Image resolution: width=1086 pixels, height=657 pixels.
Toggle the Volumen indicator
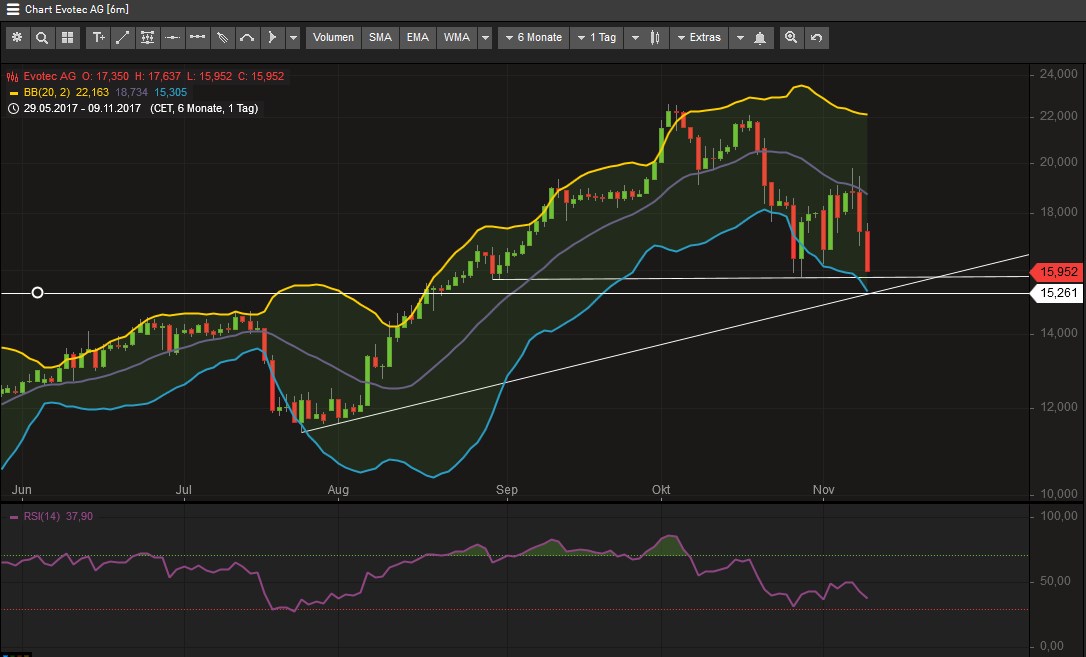pos(333,38)
